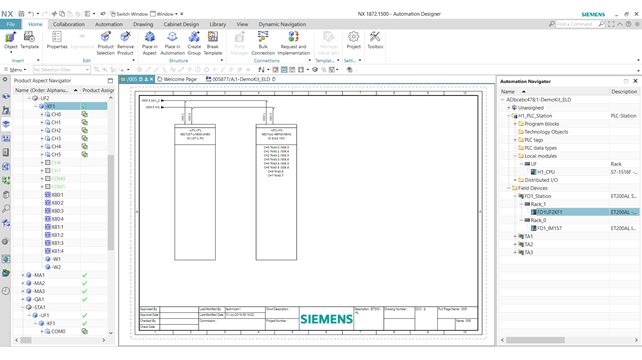Image resolution: width=642 pixels, height=360 pixels.
Task: Open the Menu dropdown button
Action: point(15,70)
